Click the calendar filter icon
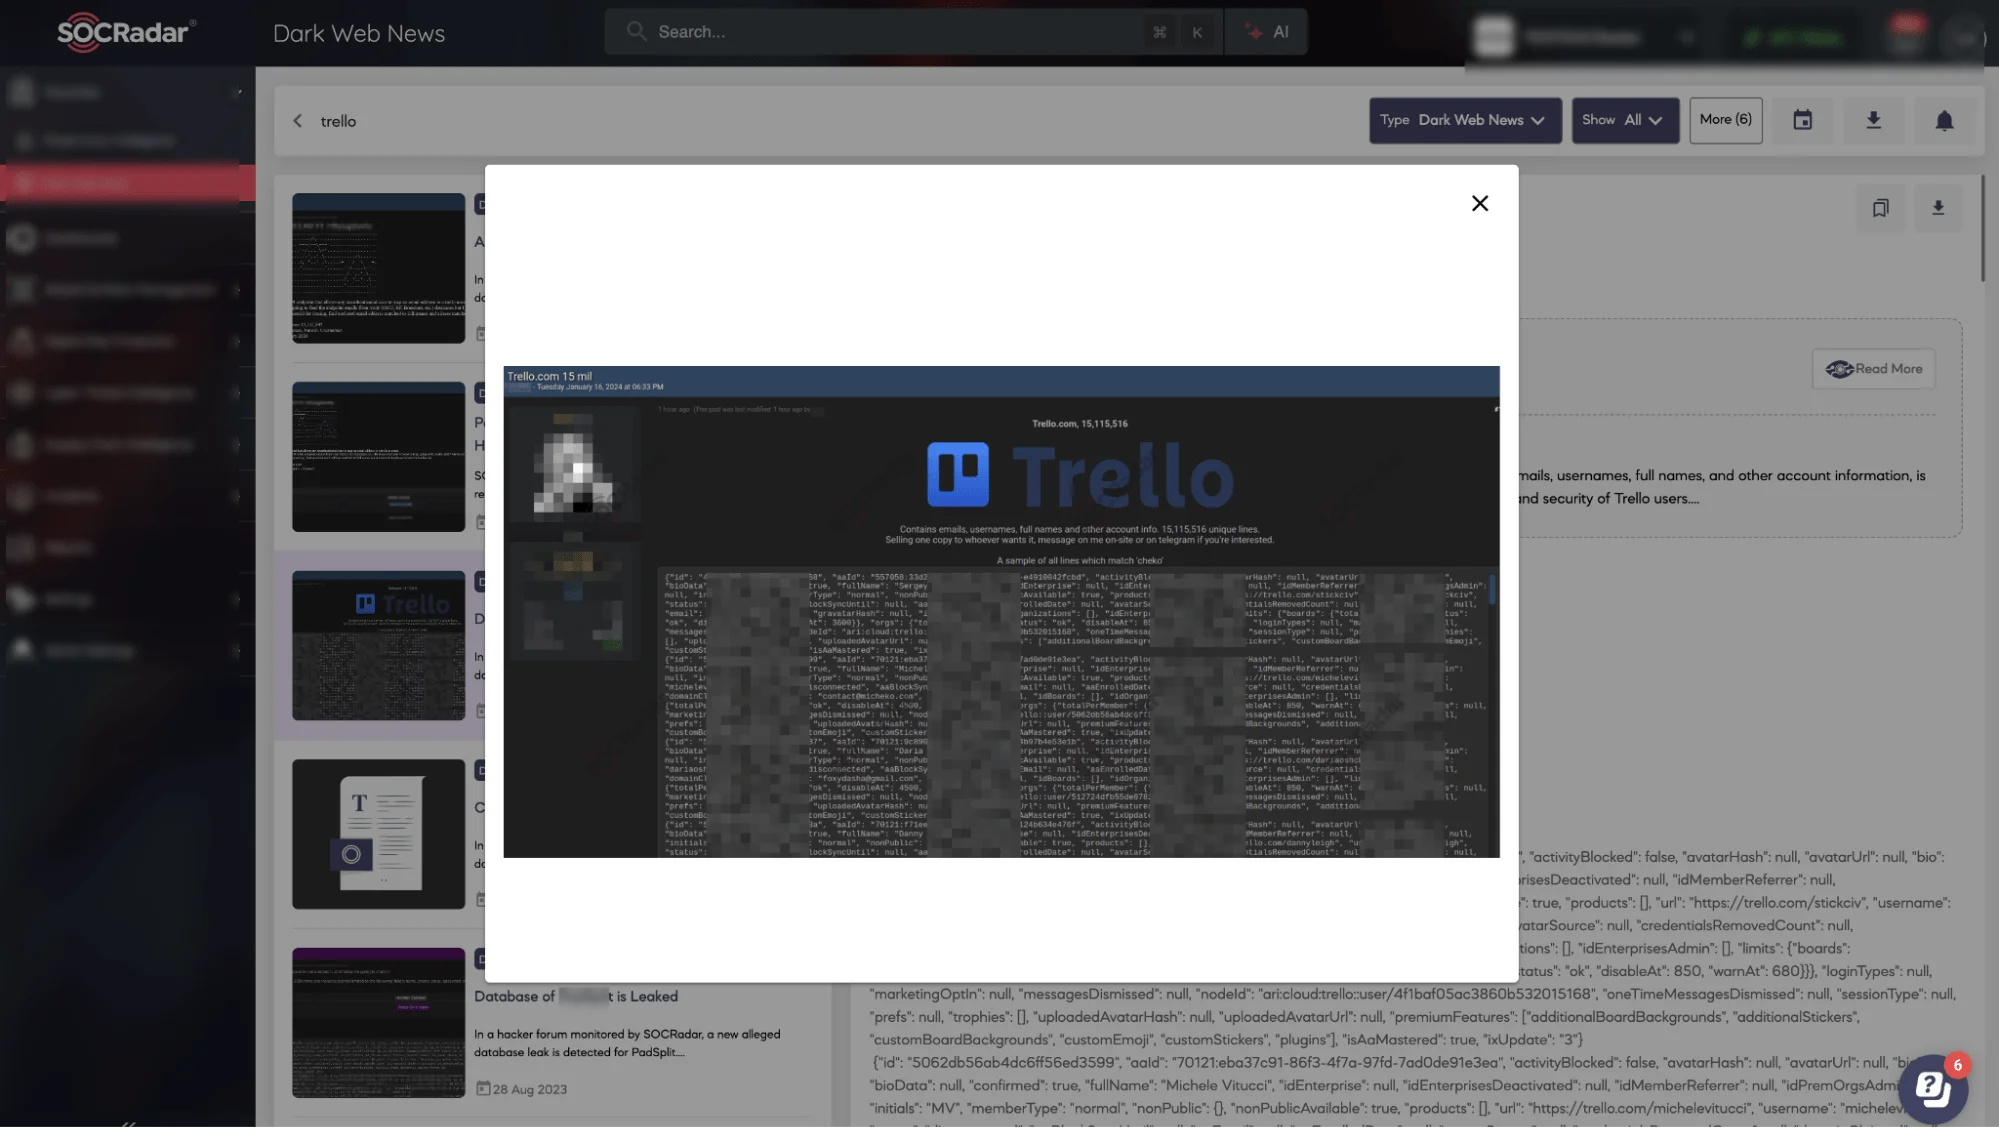 (x=1803, y=119)
